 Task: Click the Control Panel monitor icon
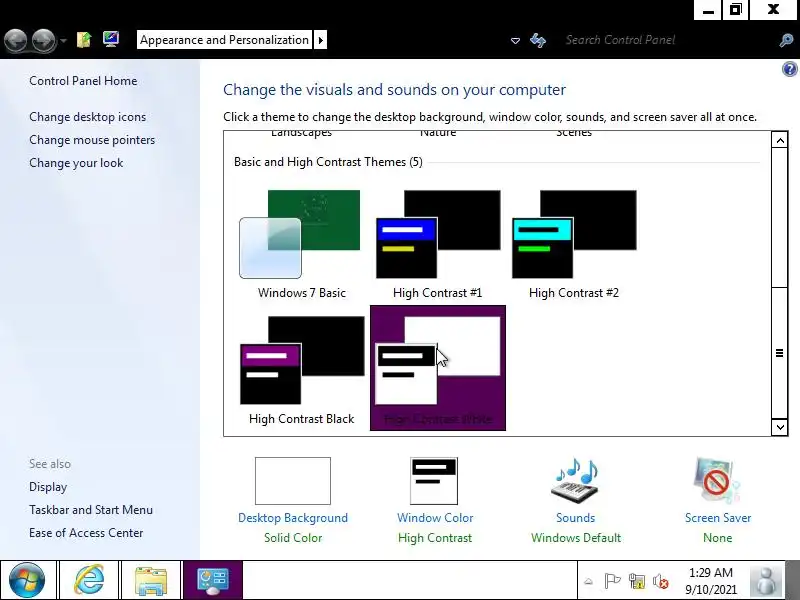click(111, 39)
